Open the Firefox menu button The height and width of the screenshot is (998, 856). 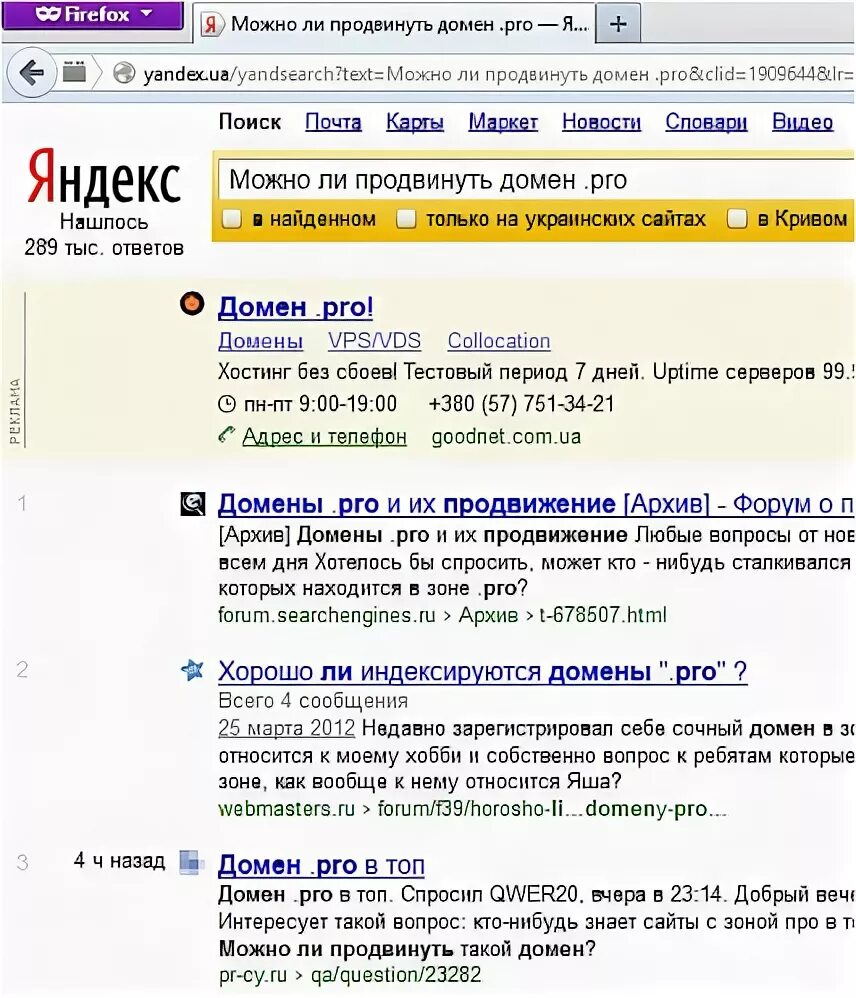[x=93, y=15]
